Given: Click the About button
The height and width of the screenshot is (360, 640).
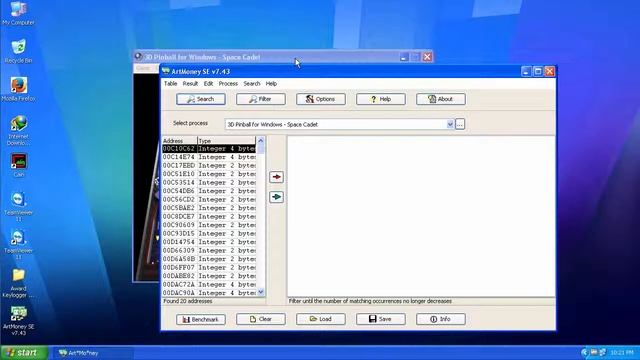Looking at the screenshot, I should 441,99.
